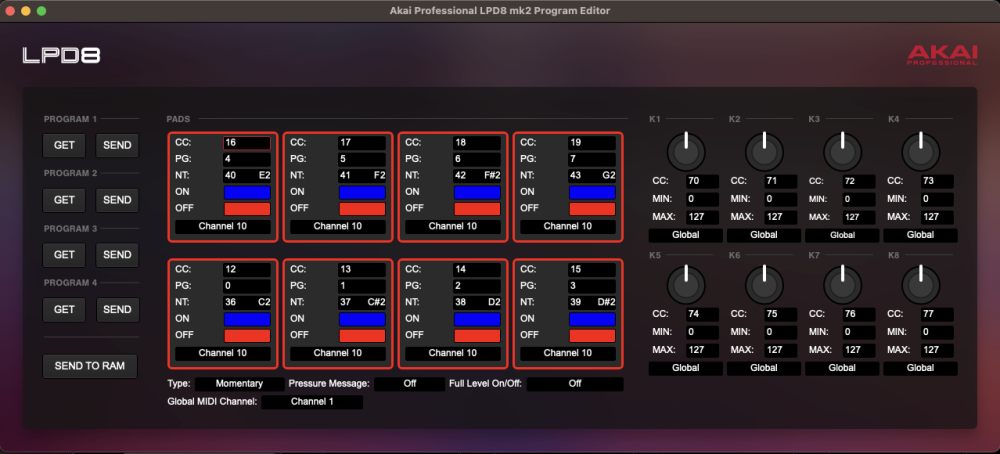Click the NT field showing 39 D#2
Image resolution: width=1000 pixels, height=454 pixels.
click(x=592, y=302)
